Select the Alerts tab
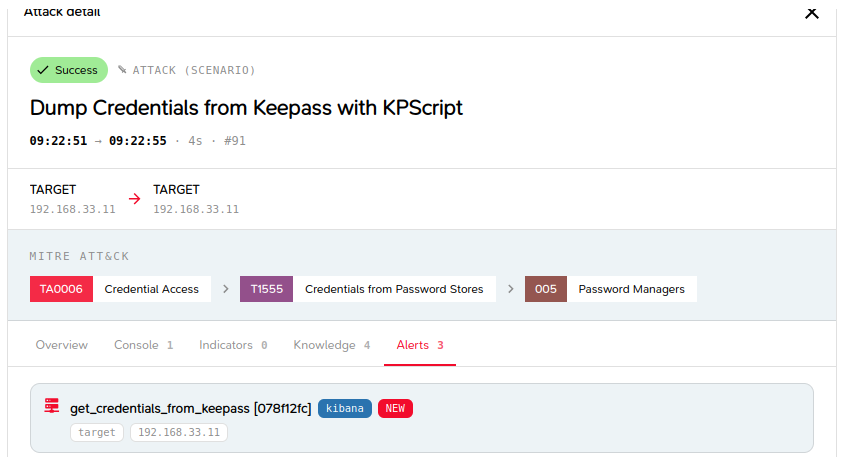 pos(420,345)
